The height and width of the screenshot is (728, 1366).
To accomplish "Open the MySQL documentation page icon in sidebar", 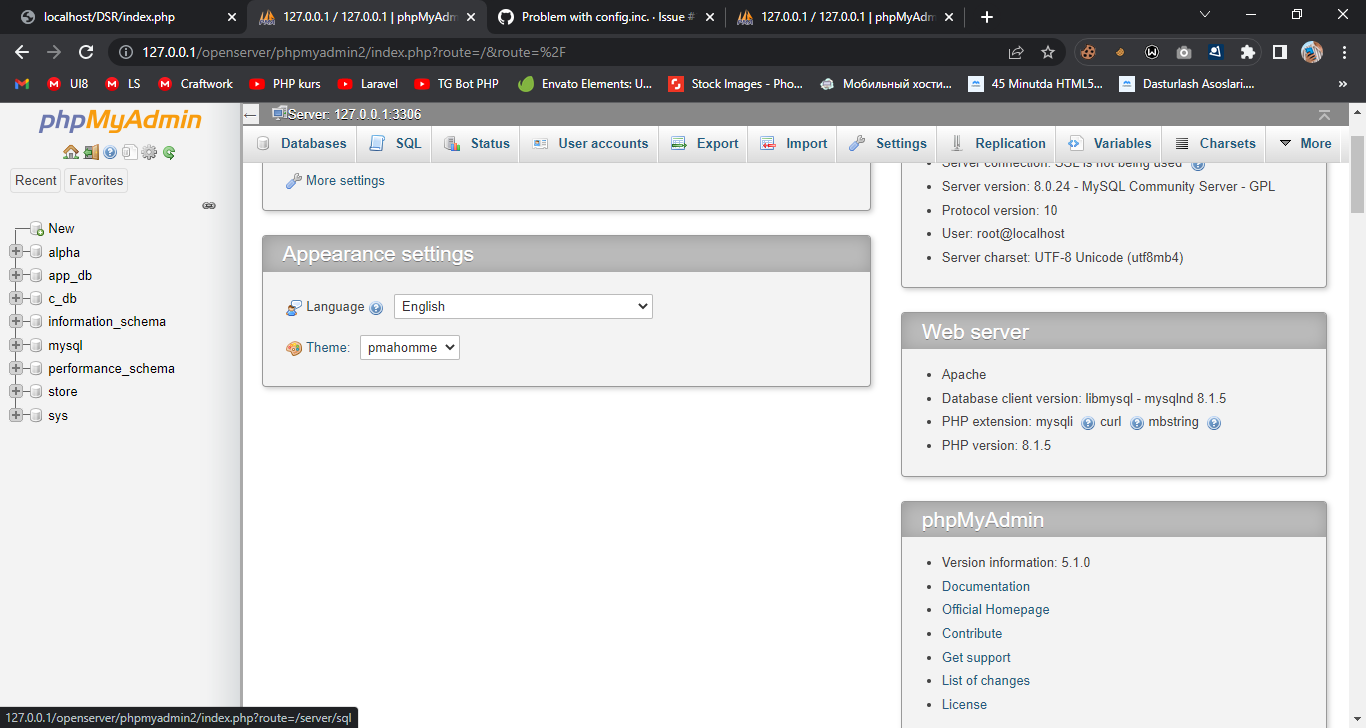I will pyautogui.click(x=129, y=152).
